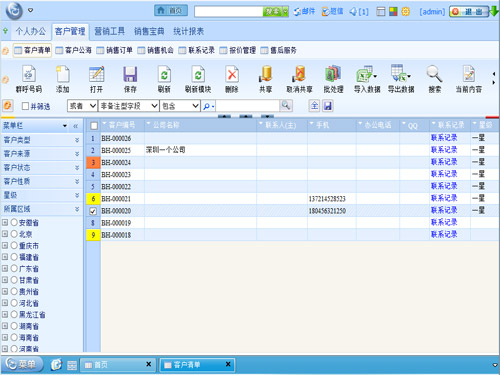This screenshot has height=375, width=500.
Task: Switch to the 销售宝典 tab
Action: click(149, 31)
